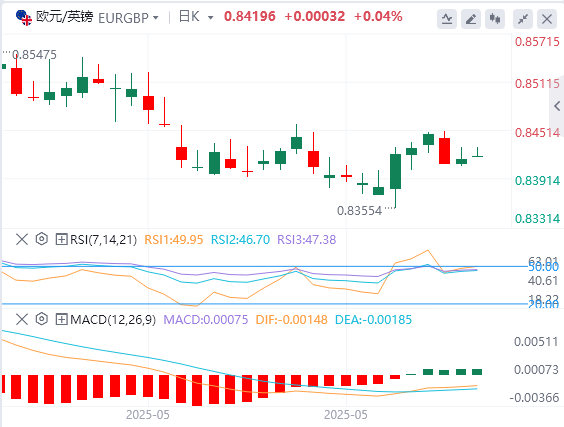Click the EUR/GBP flag icon
Viewport: 564px width, 427px height.
(x=24, y=17)
